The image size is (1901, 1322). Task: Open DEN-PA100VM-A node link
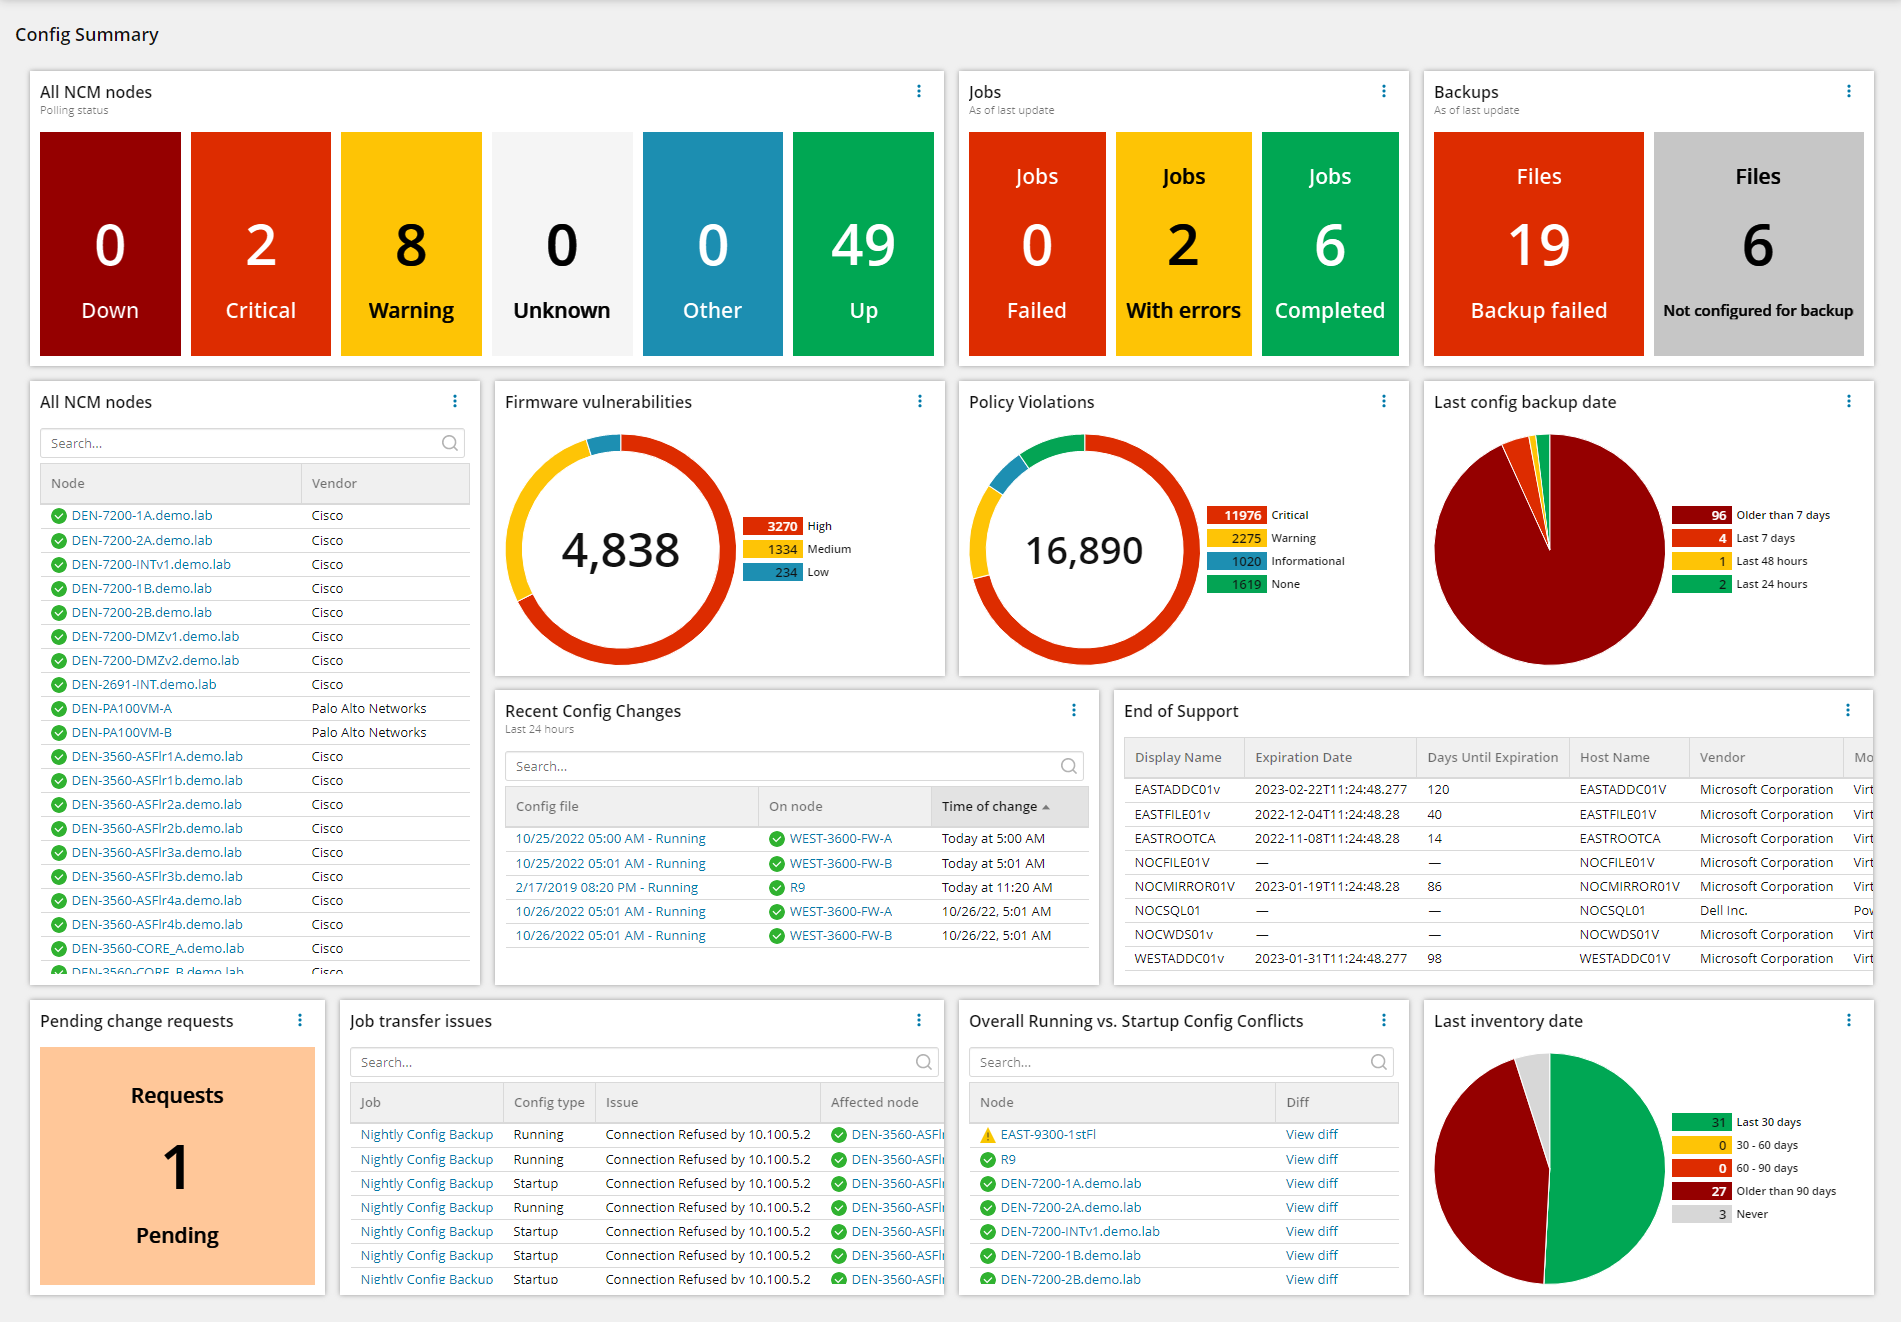pyautogui.click(x=122, y=708)
